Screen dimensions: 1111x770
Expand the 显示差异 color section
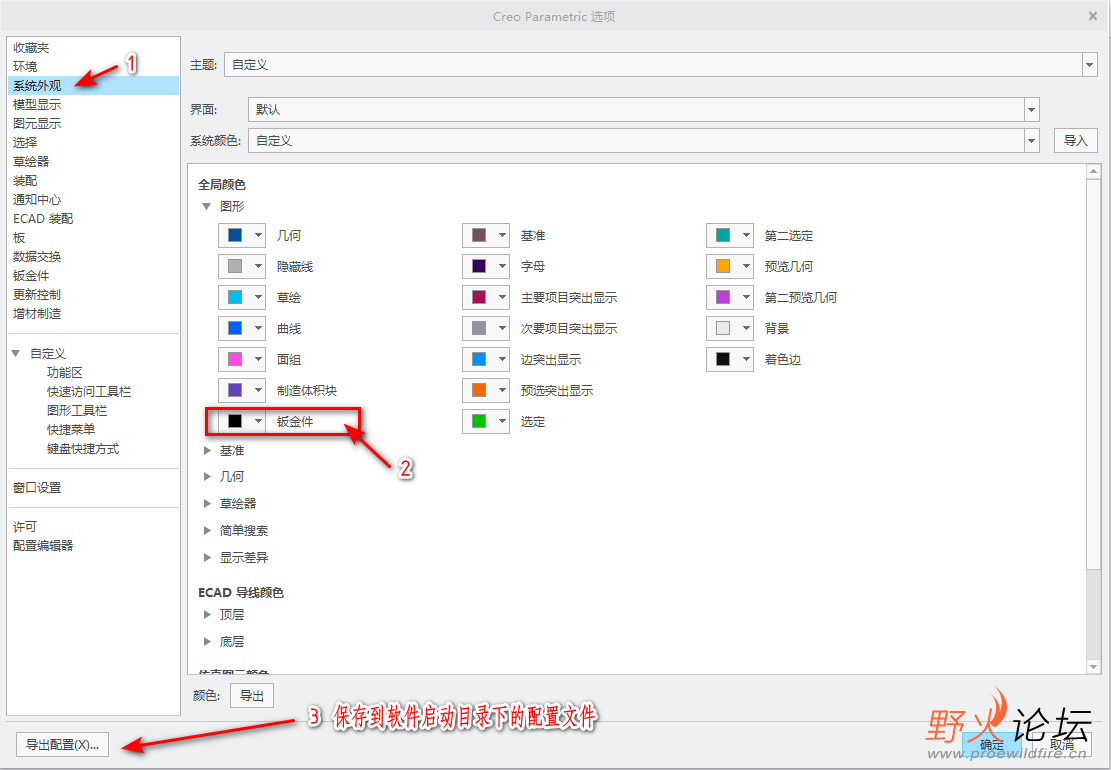(207, 557)
